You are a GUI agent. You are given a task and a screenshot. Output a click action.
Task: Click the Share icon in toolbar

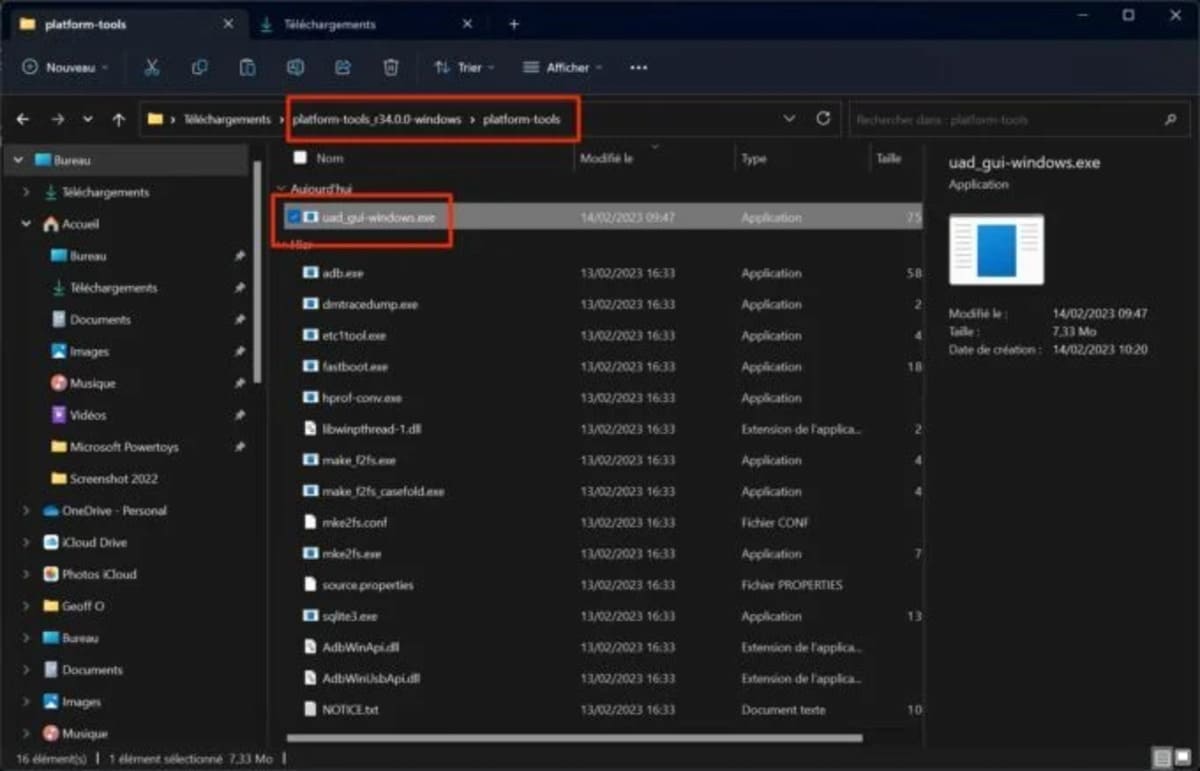pos(343,67)
